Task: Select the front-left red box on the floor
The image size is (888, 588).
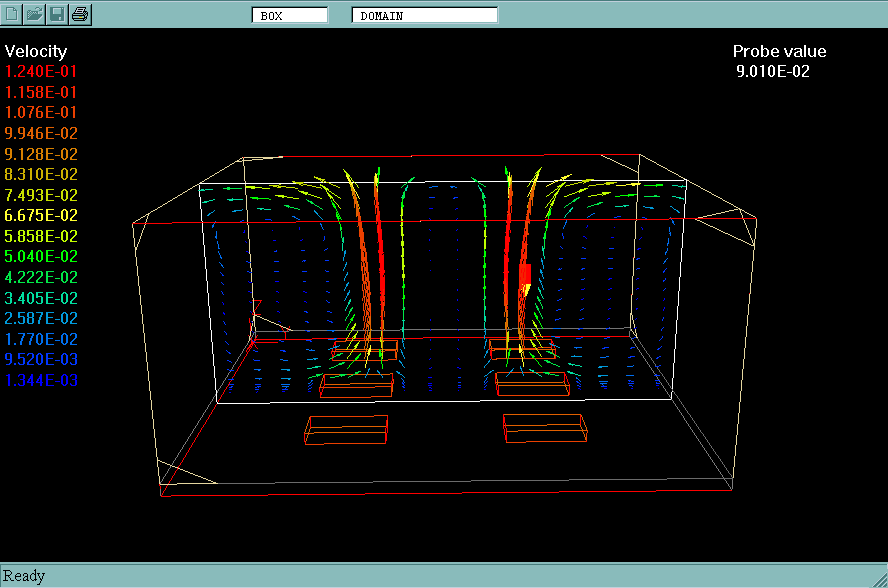Action: [x=345, y=428]
